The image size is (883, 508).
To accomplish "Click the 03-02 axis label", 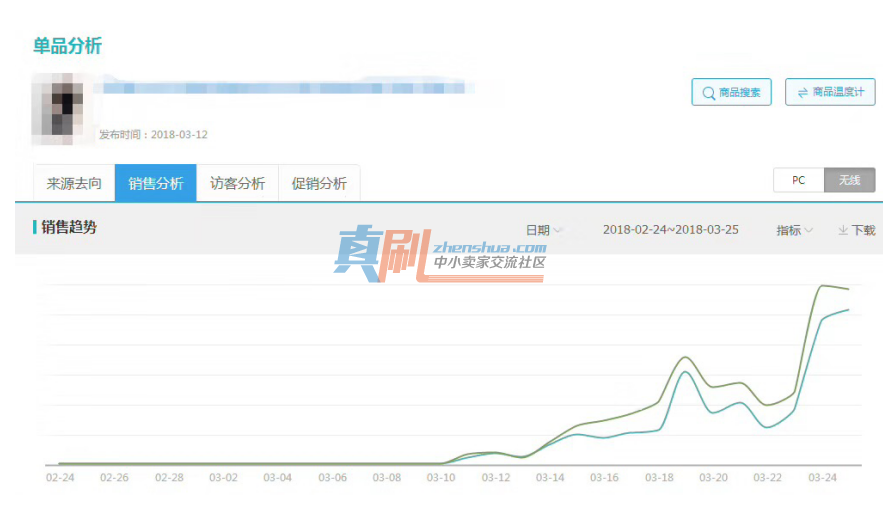I will pos(223,478).
